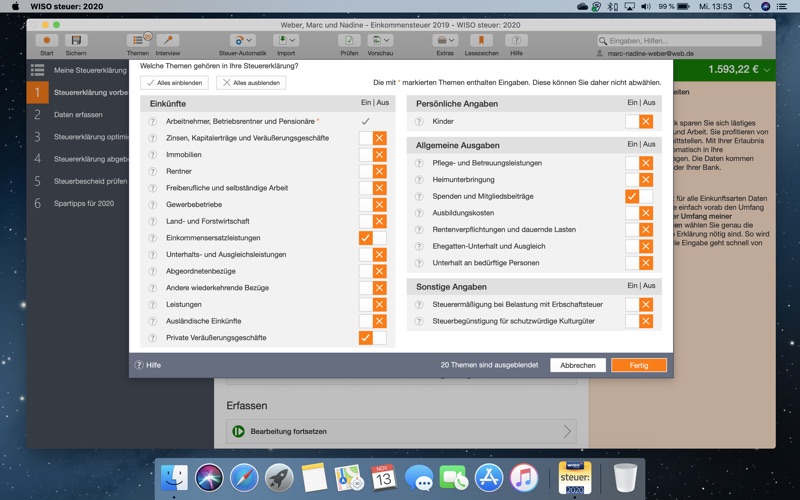Show help icon for Immobilien row
Viewport: 800px width, 500px height.
152,155
